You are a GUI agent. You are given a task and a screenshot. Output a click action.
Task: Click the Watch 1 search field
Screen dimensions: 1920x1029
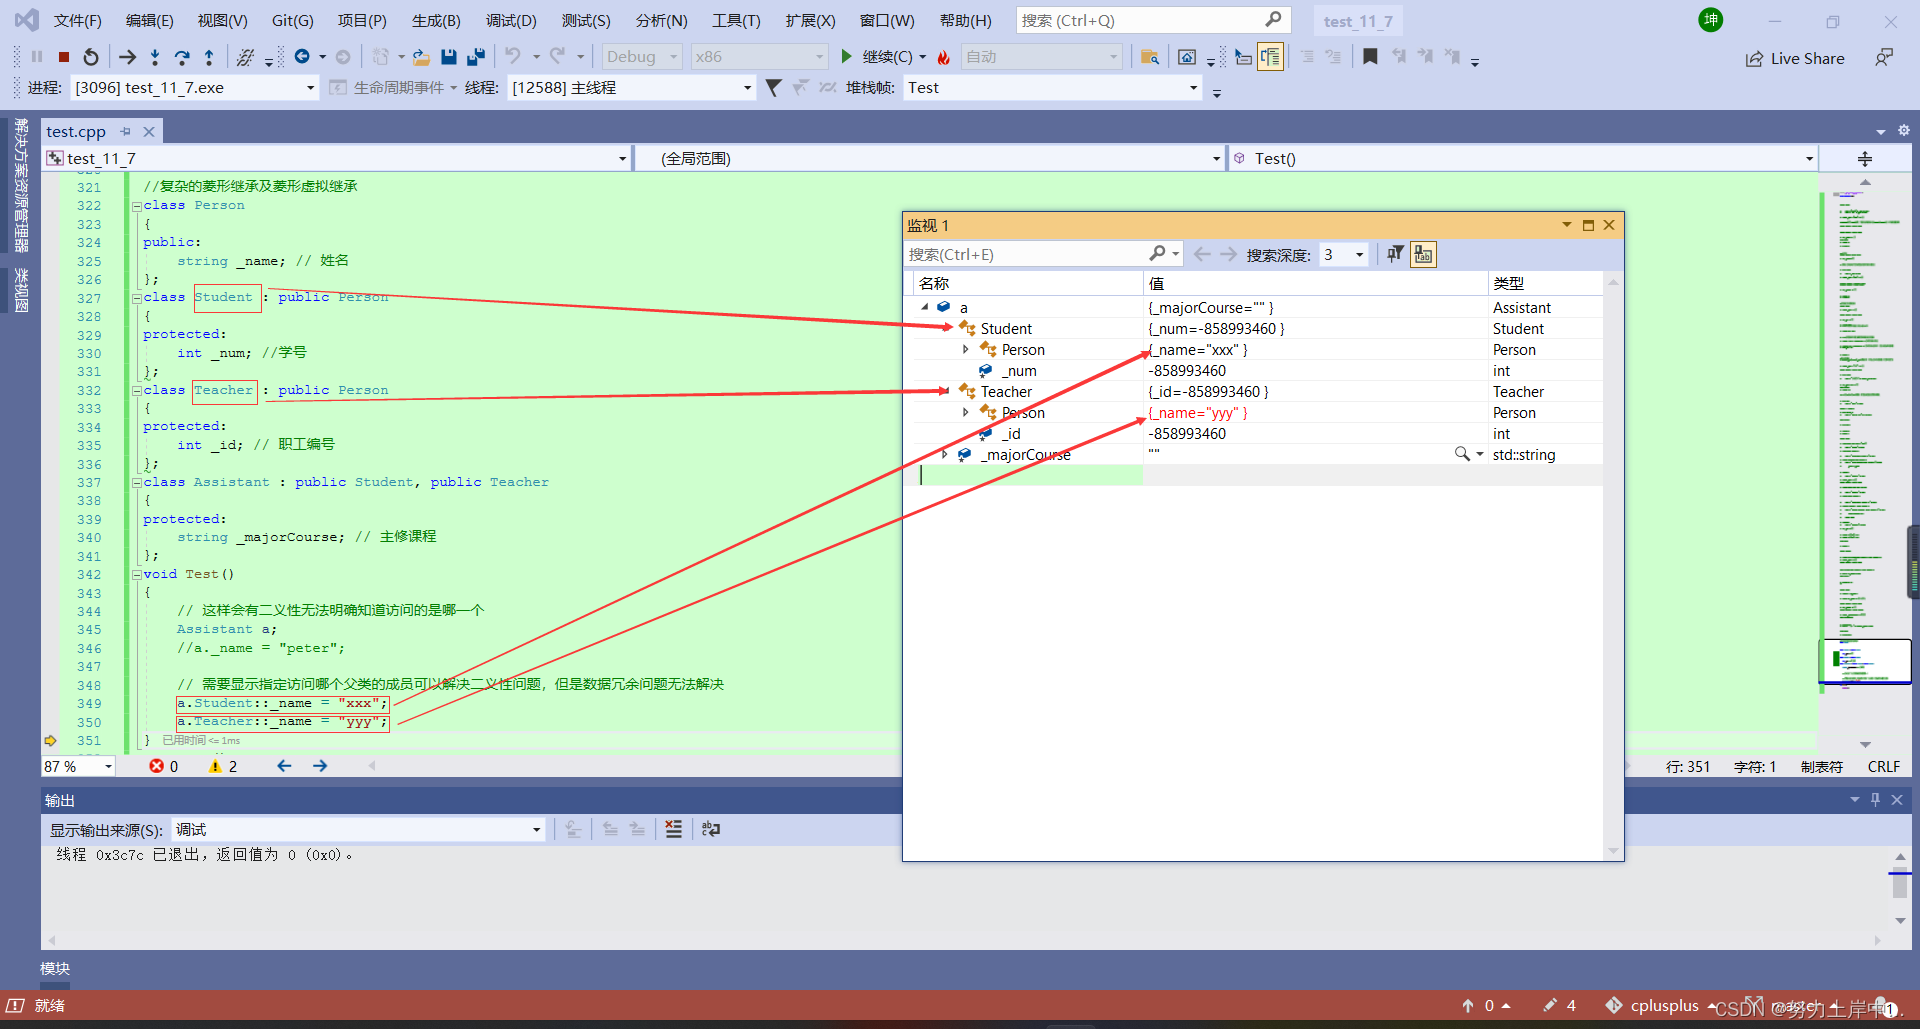(1044, 254)
